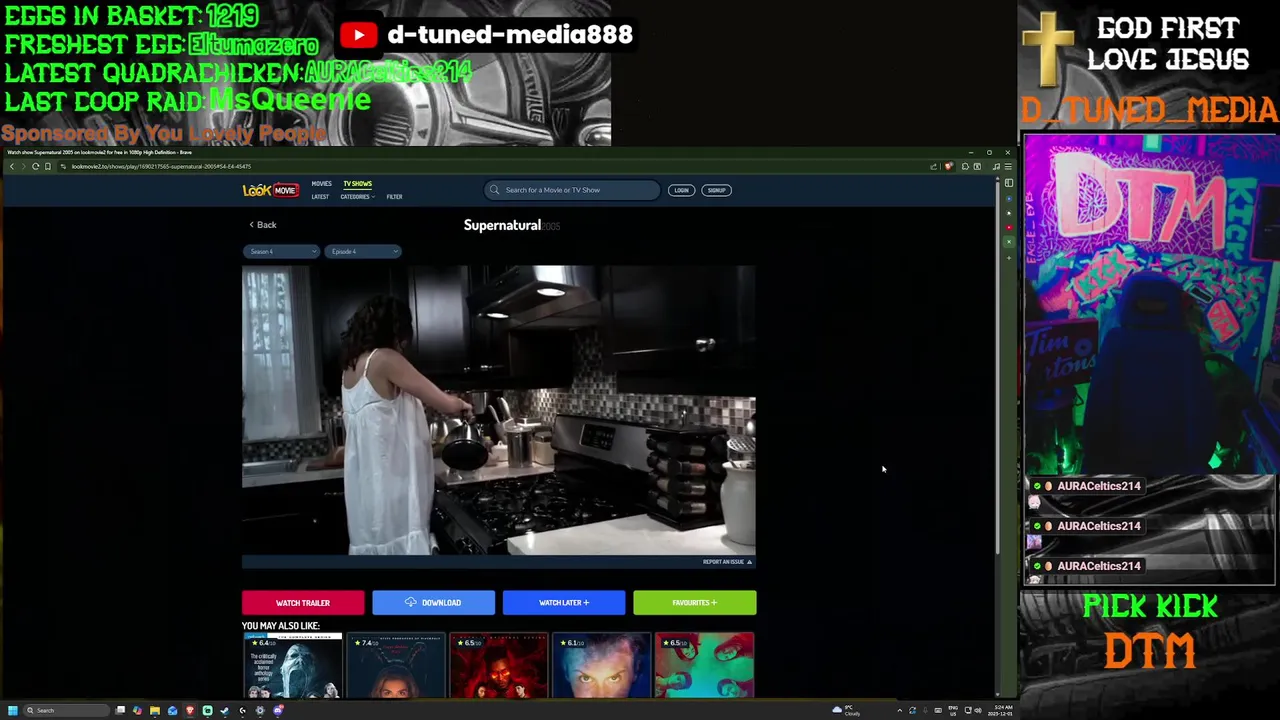The width and height of the screenshot is (1280, 720).
Task: Add show to Favourites
Action: pyautogui.click(x=695, y=603)
